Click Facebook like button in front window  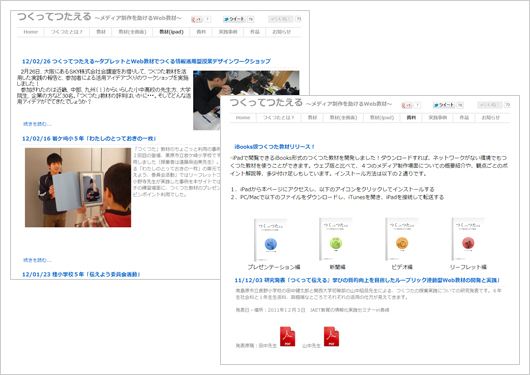[490, 105]
